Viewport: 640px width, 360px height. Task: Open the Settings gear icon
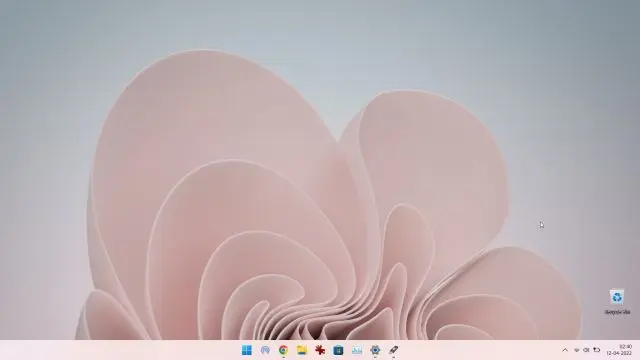[375, 350]
